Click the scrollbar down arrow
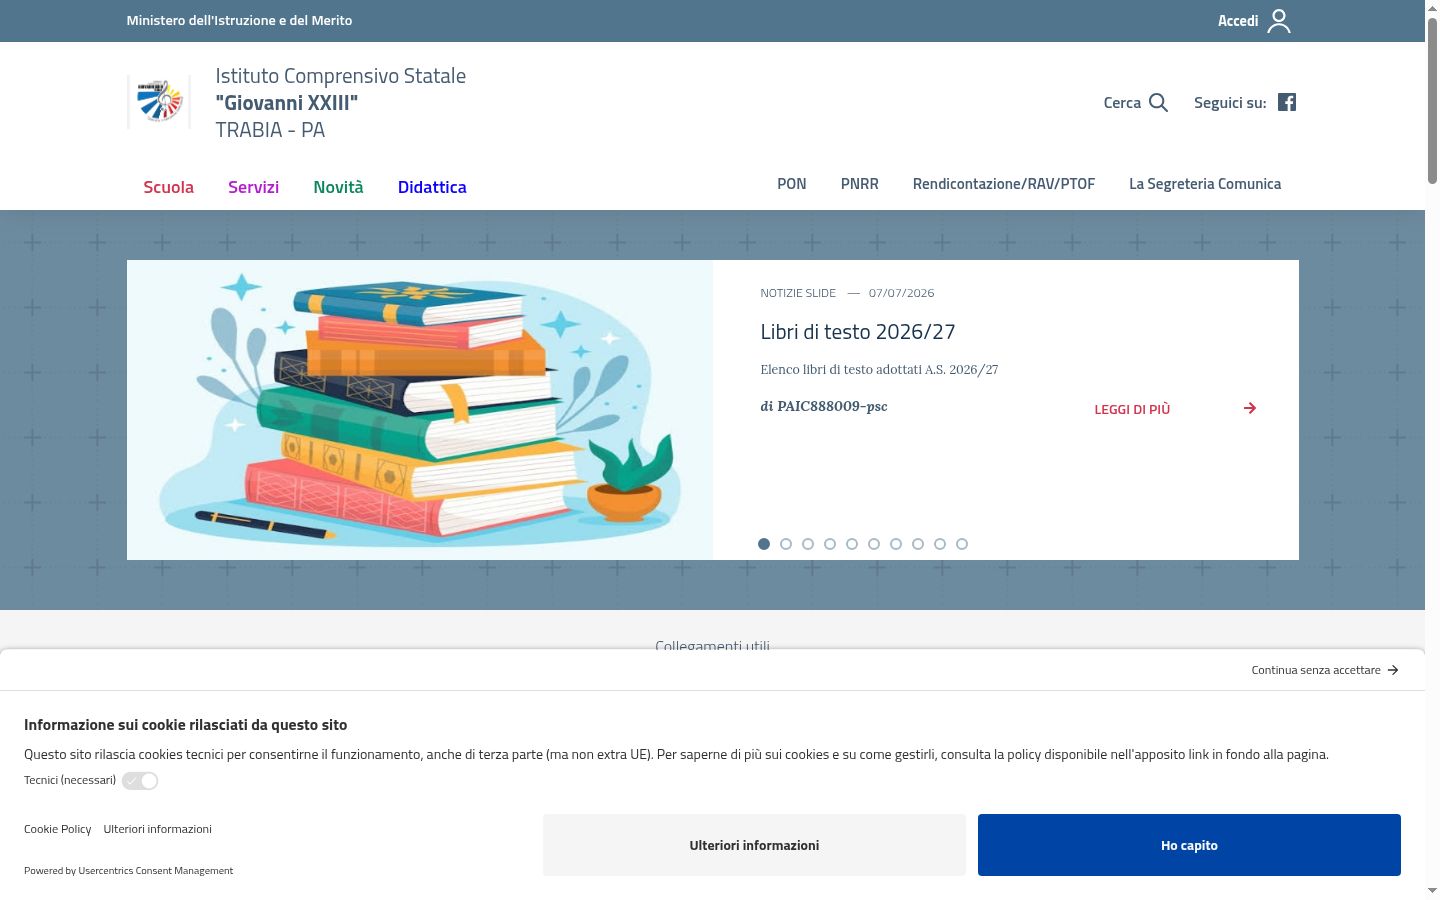Viewport: 1440px width, 900px height. [1432, 890]
